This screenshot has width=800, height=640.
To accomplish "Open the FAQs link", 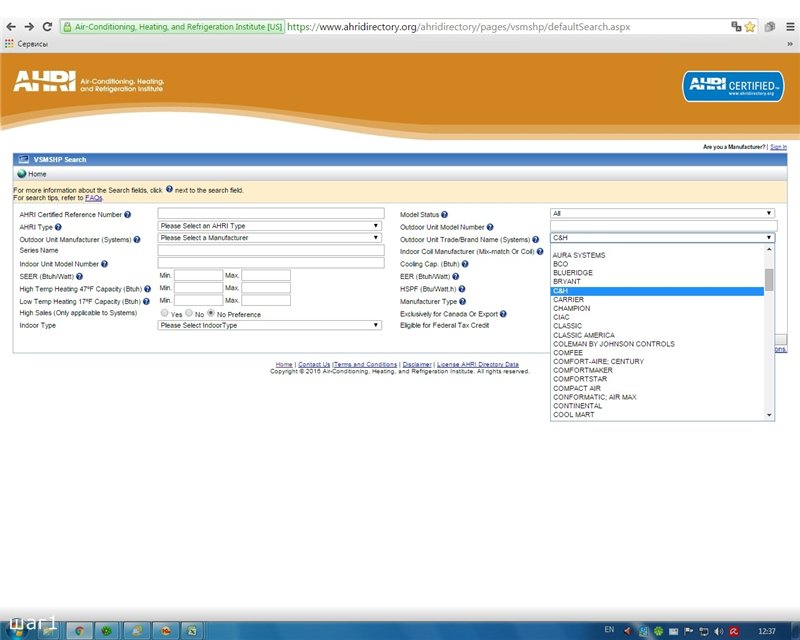I will point(93,198).
